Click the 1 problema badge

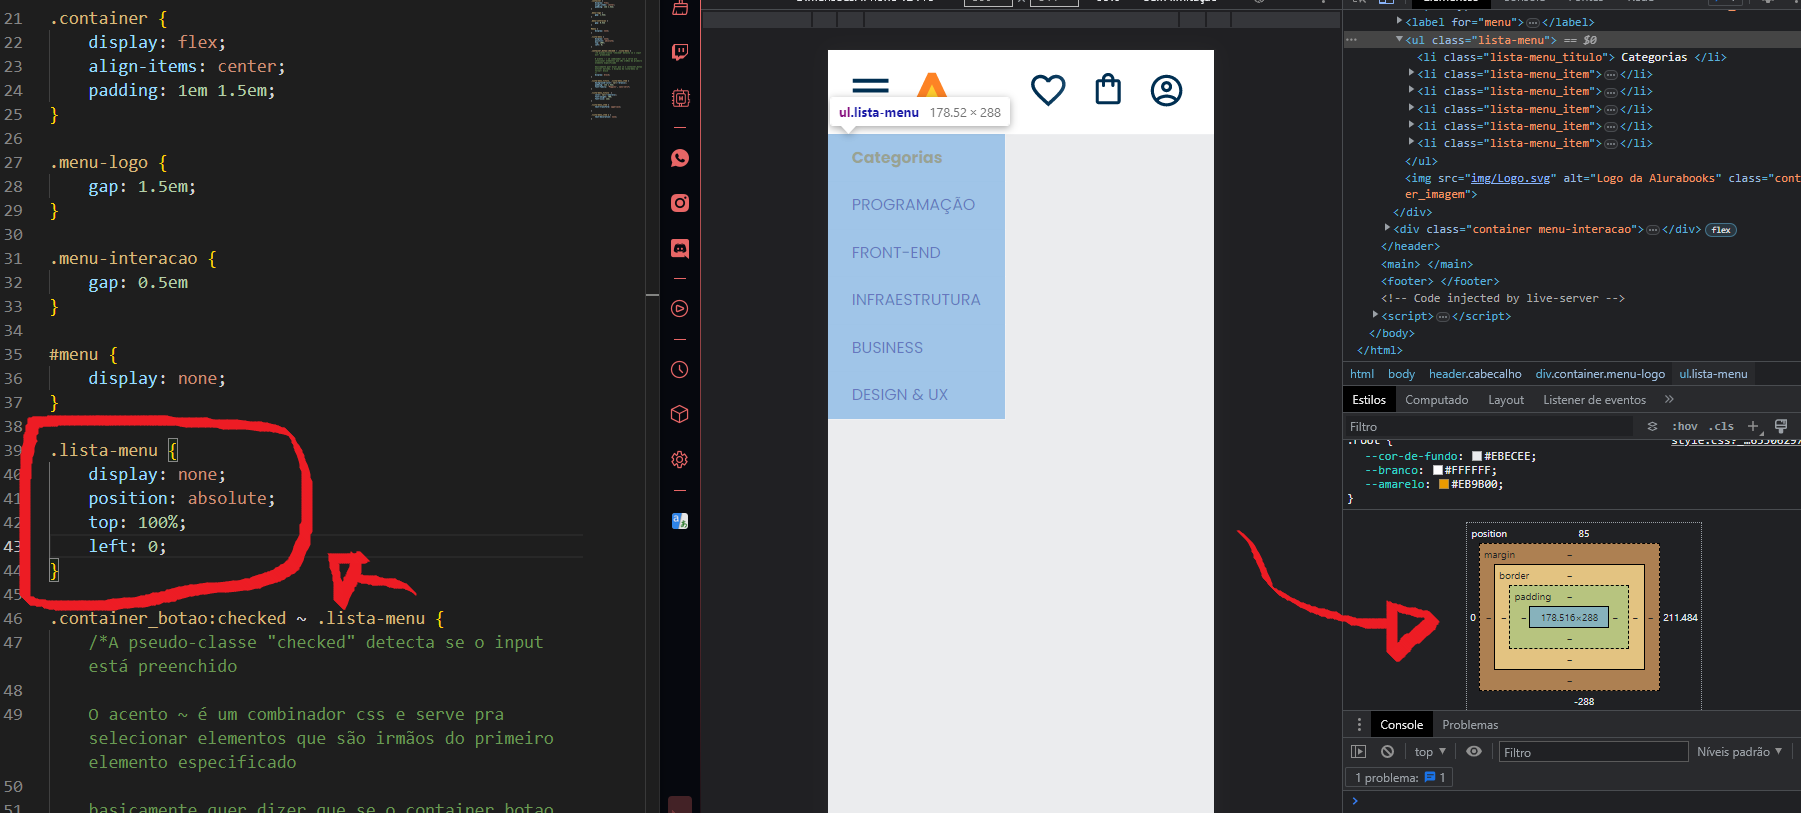pos(1399,777)
